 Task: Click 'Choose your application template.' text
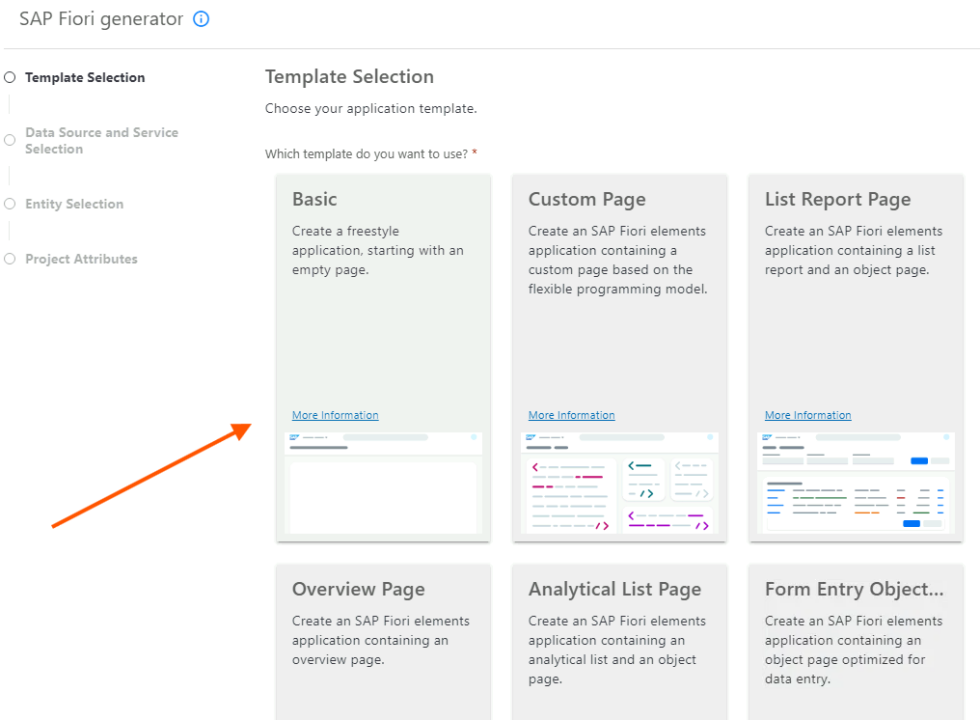coord(371,109)
